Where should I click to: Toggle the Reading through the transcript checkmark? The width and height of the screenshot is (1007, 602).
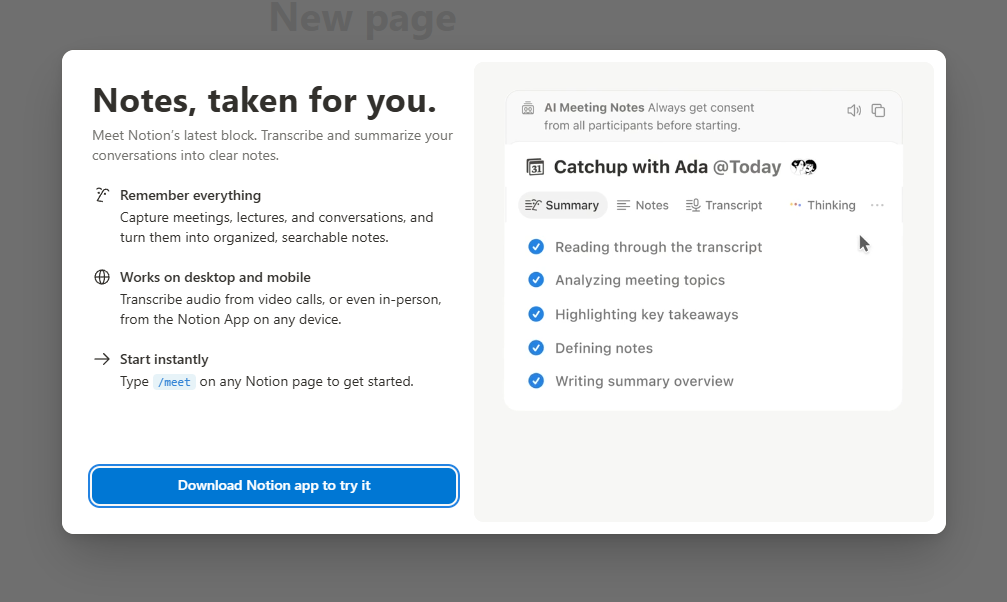[536, 247]
